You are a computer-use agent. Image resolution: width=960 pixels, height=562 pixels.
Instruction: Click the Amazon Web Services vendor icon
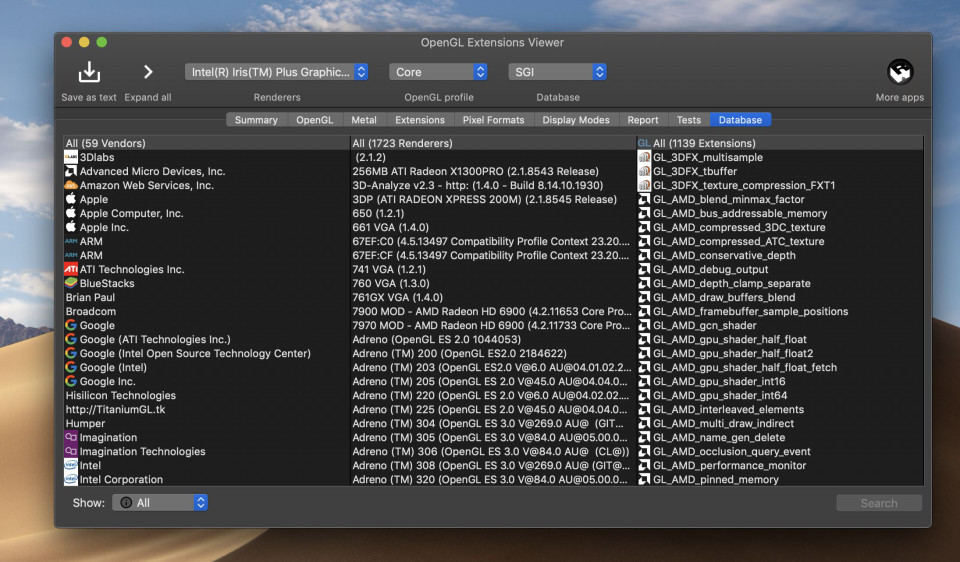[71, 185]
